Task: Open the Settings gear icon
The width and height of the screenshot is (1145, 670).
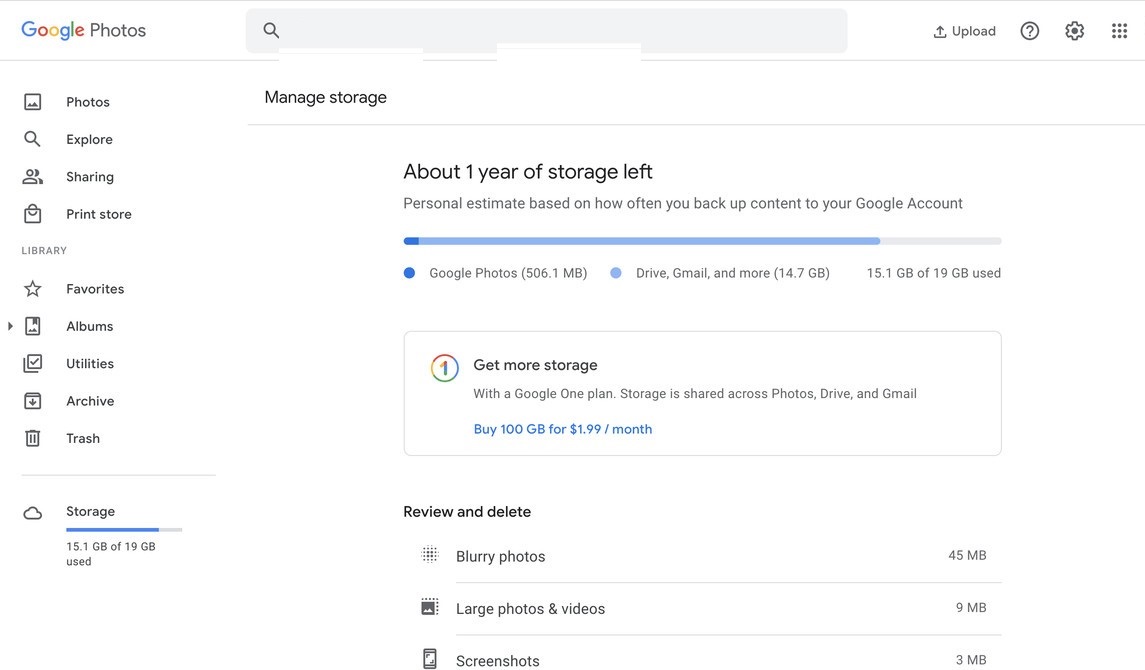Action: click(x=1074, y=31)
